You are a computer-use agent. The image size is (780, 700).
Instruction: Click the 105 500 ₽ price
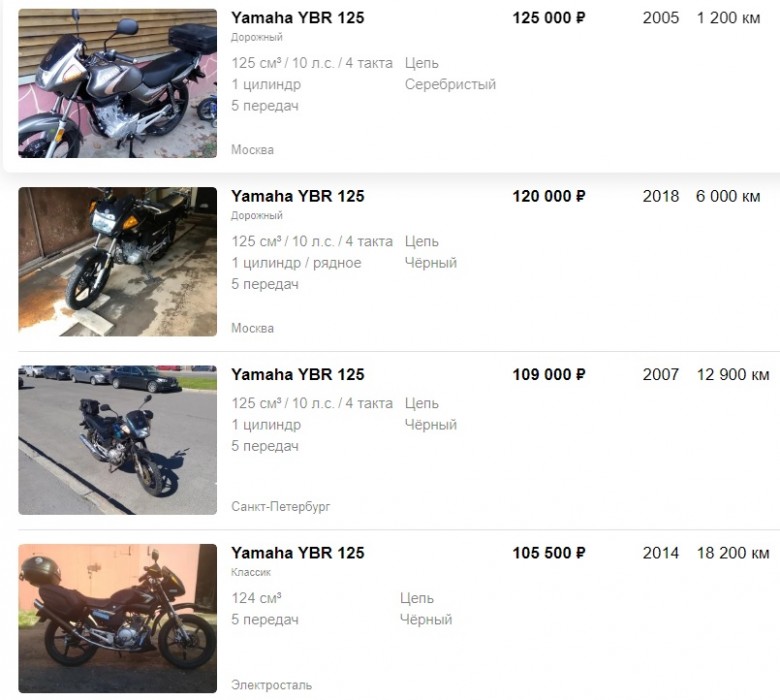click(x=549, y=553)
